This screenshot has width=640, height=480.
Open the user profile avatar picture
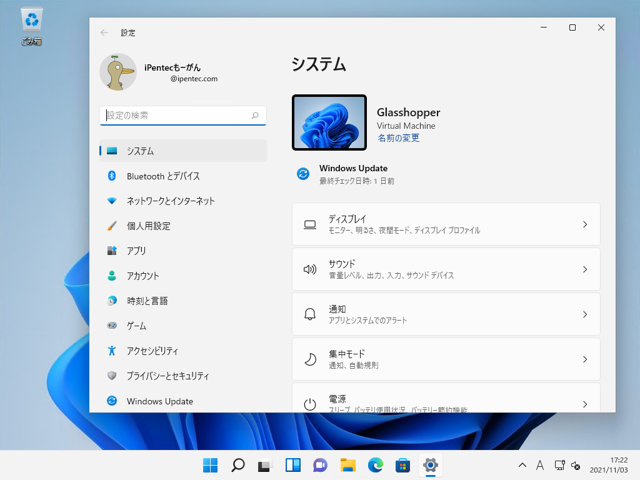click(118, 72)
